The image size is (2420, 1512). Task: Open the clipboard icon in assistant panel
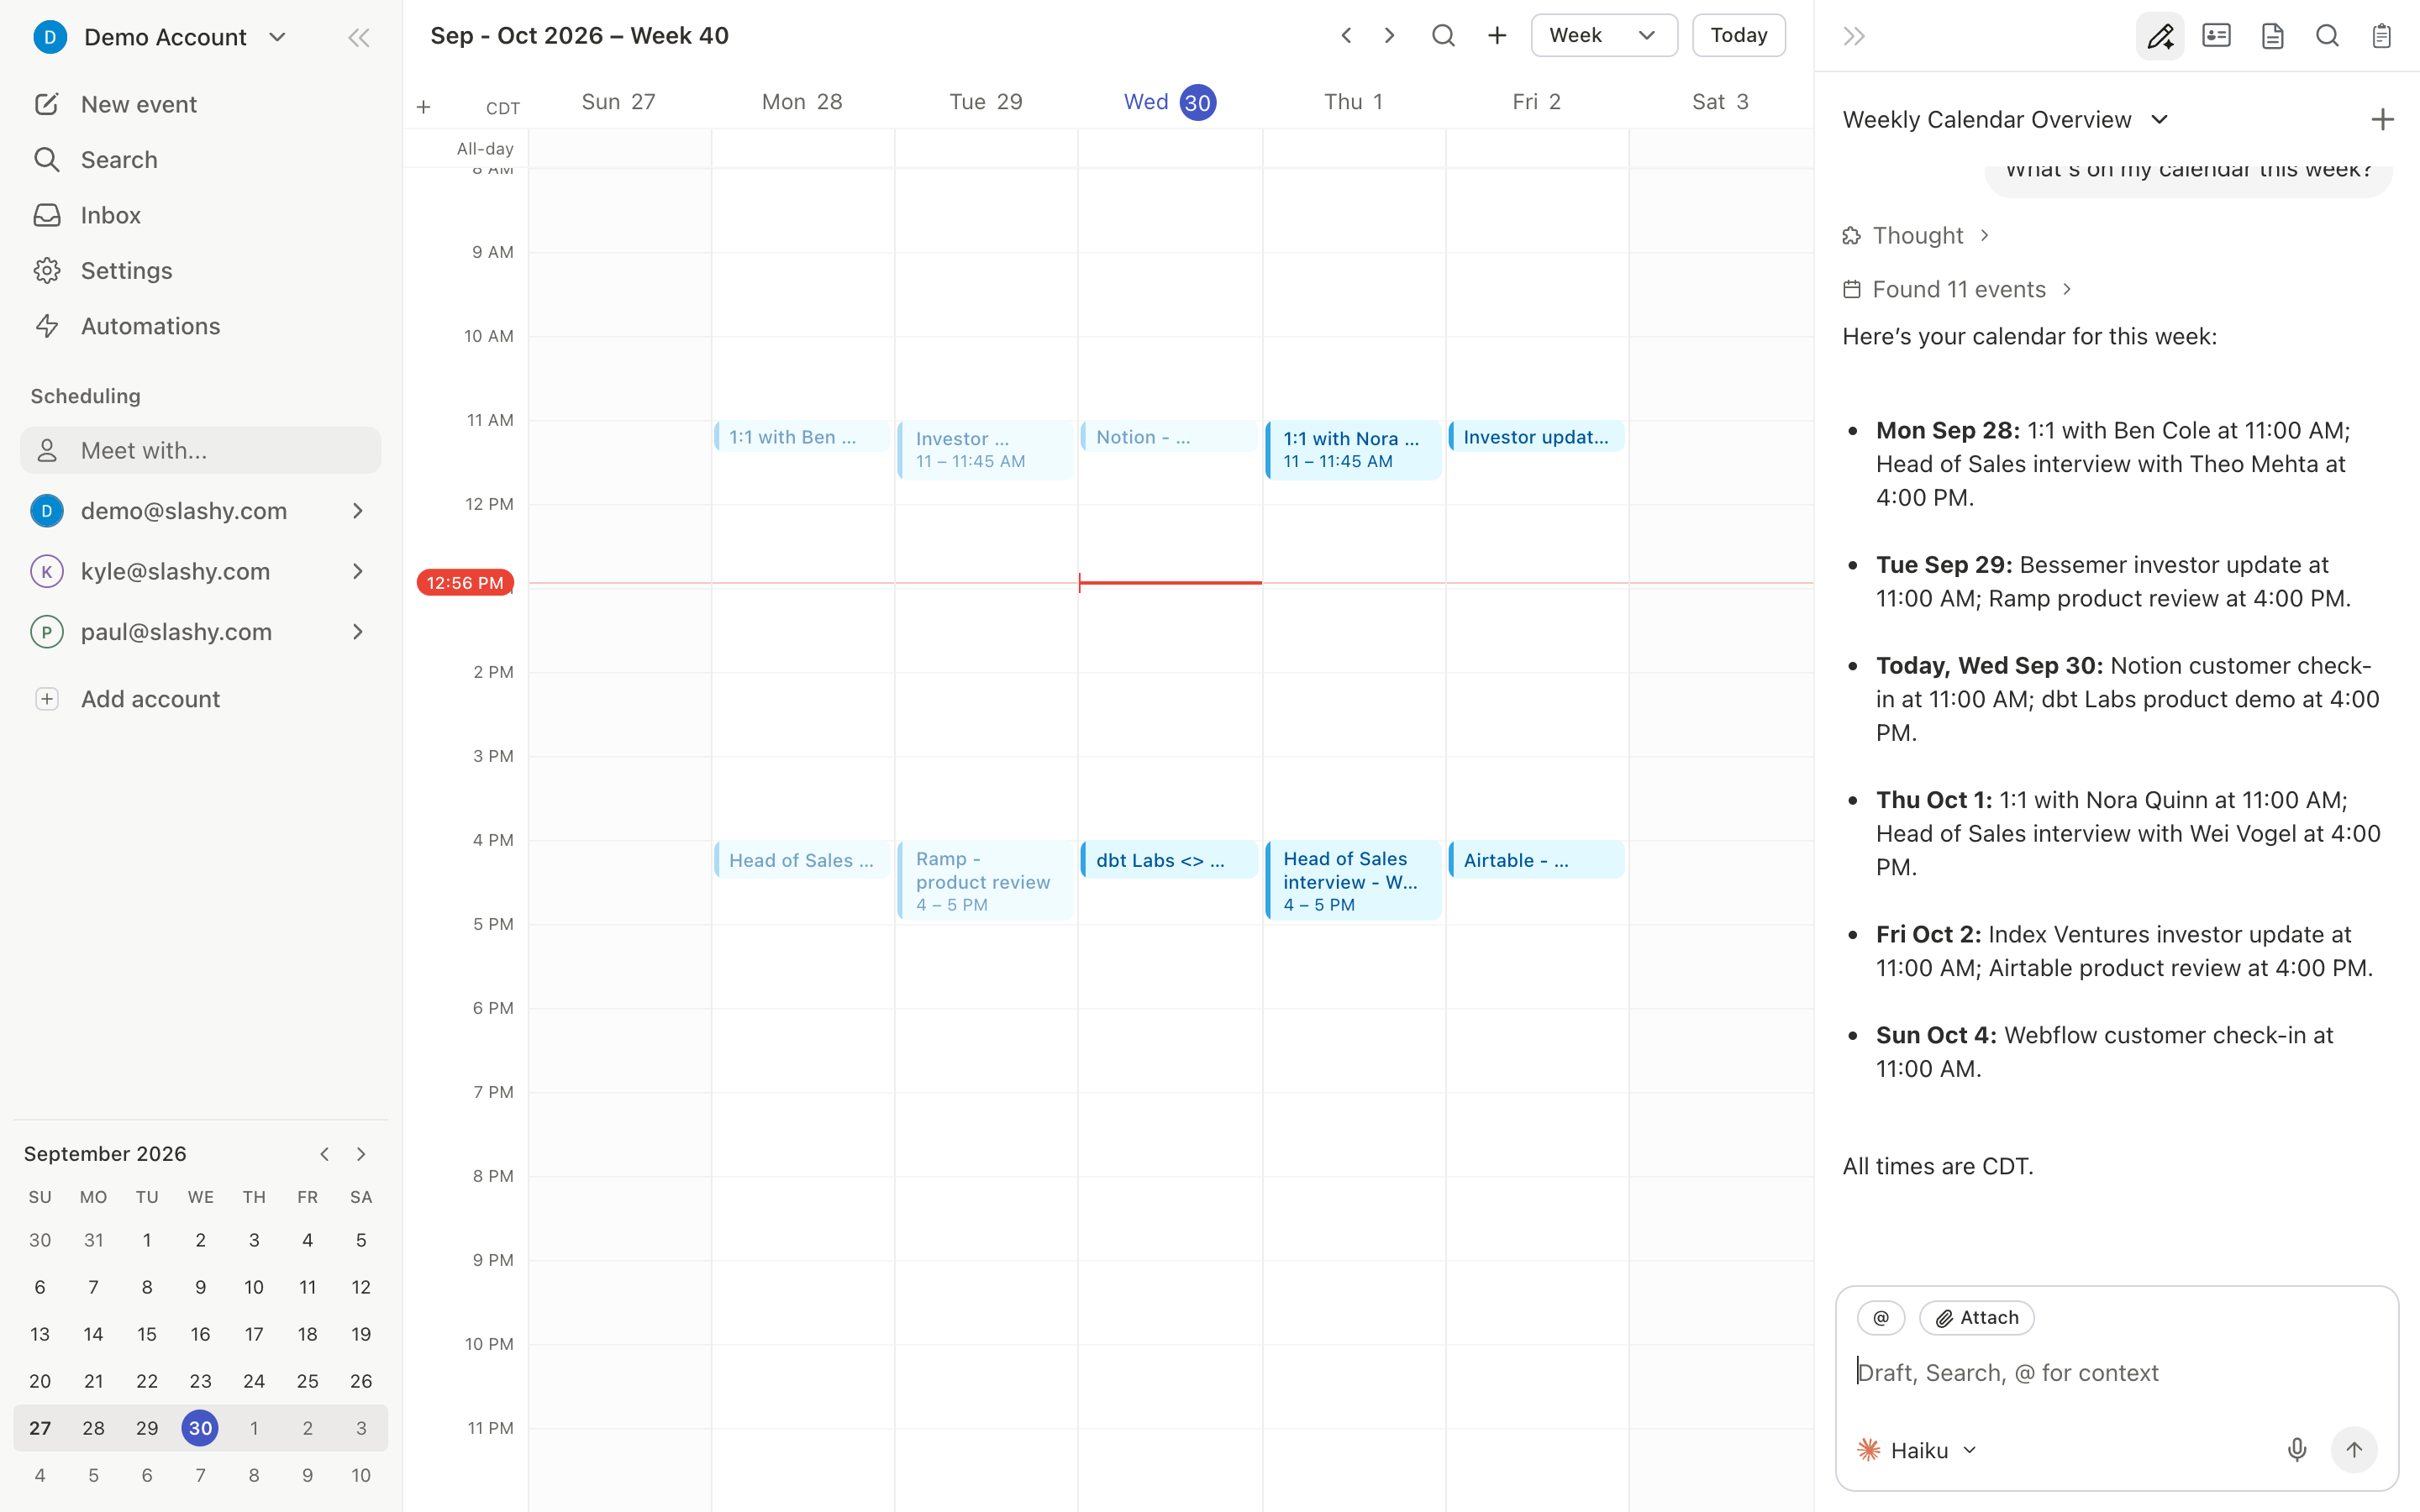(2382, 36)
